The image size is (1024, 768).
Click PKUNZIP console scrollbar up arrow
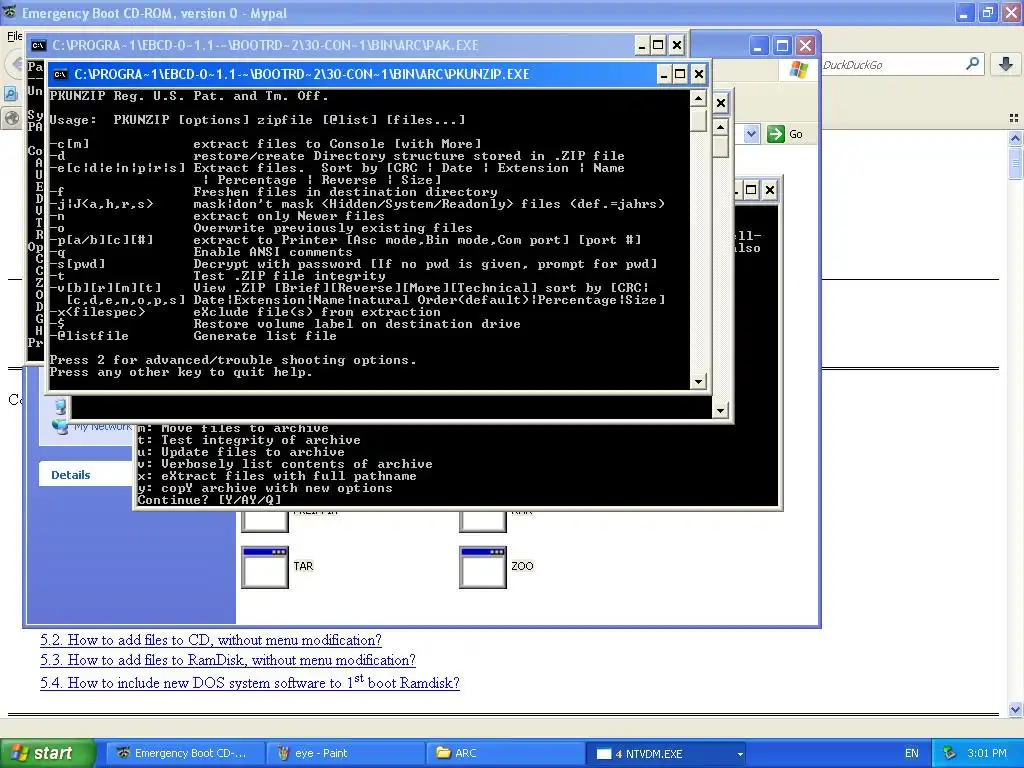tap(698, 99)
